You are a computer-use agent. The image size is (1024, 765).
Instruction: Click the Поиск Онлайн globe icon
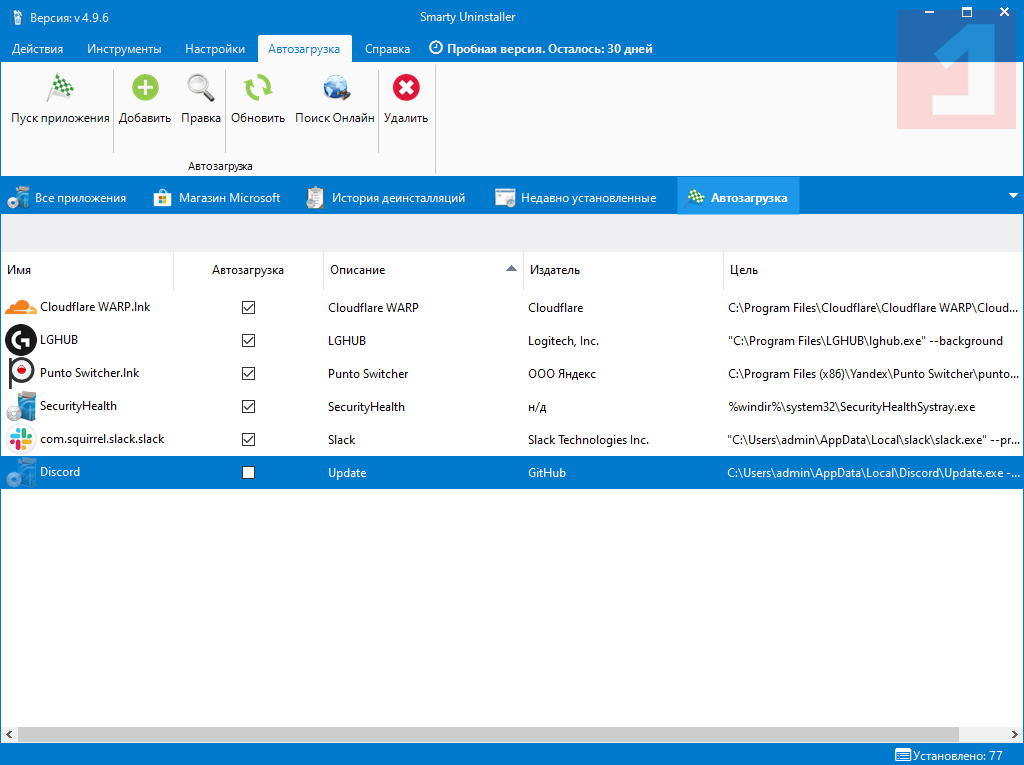point(335,89)
